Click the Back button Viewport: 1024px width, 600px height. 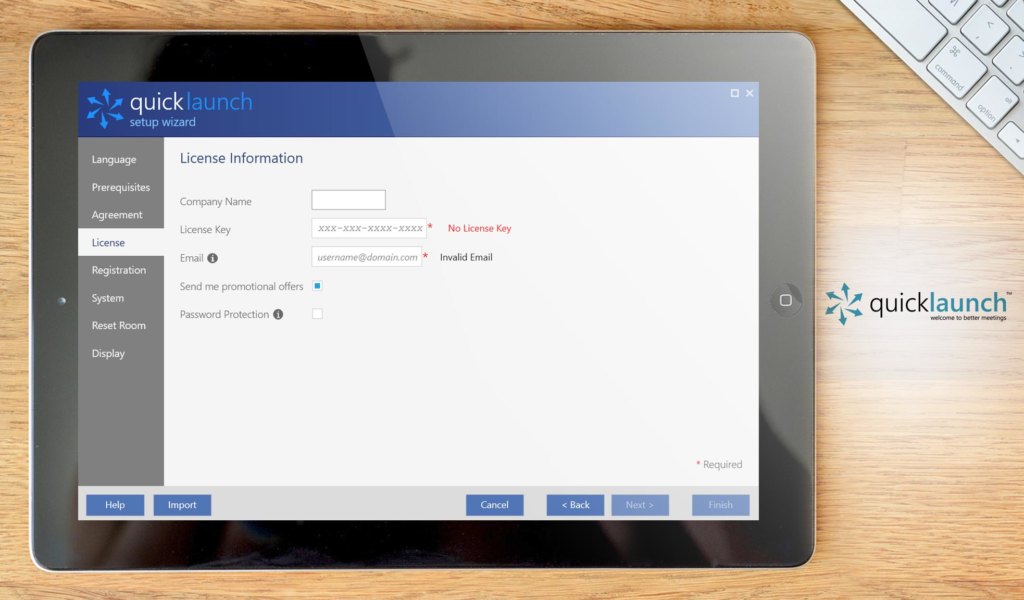pos(575,505)
